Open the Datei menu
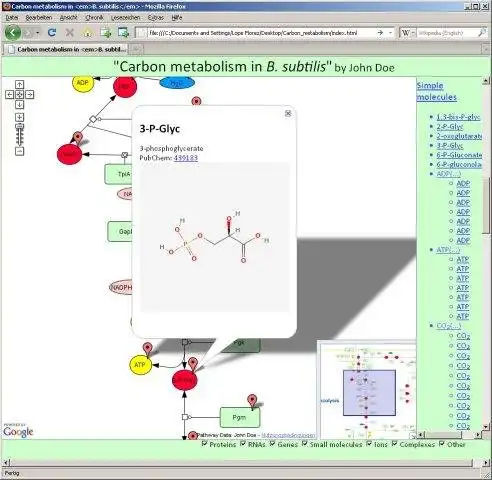 click(x=12, y=18)
